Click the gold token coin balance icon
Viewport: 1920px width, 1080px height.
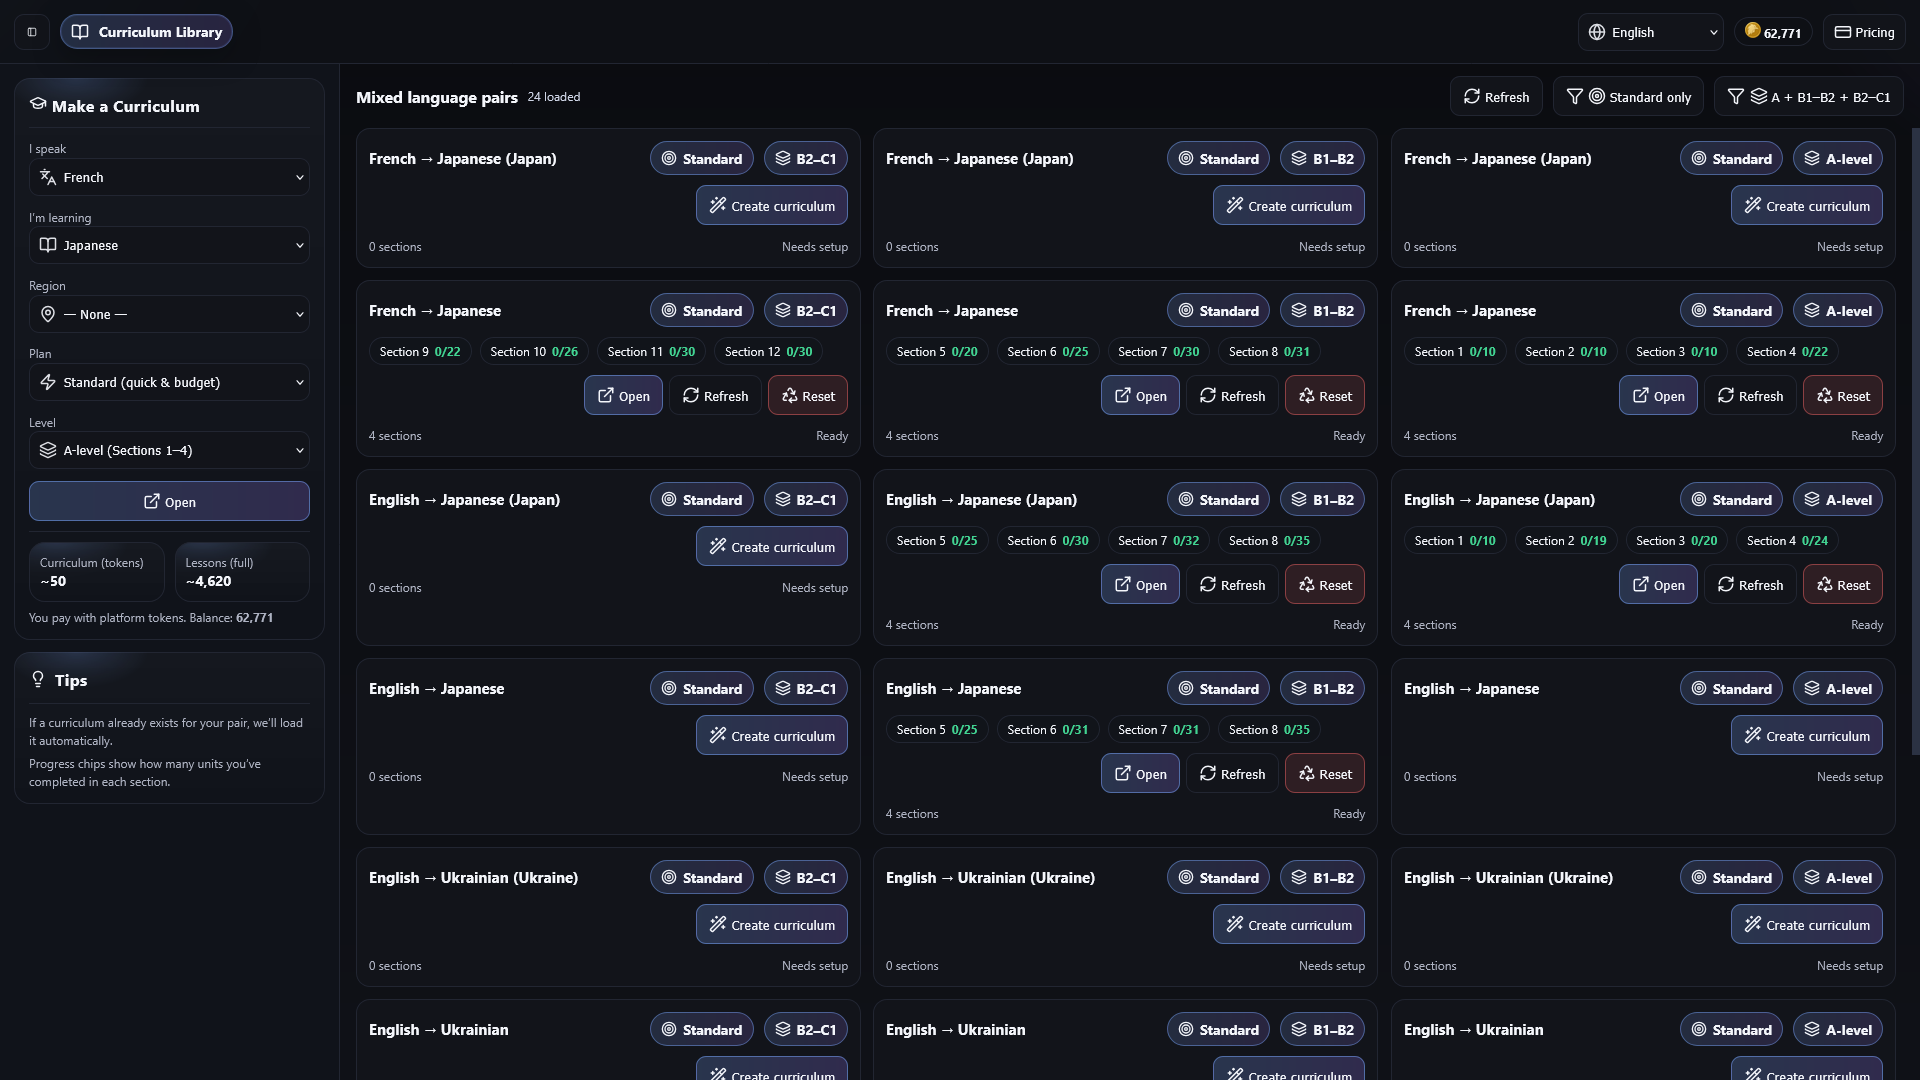[x=1752, y=31]
